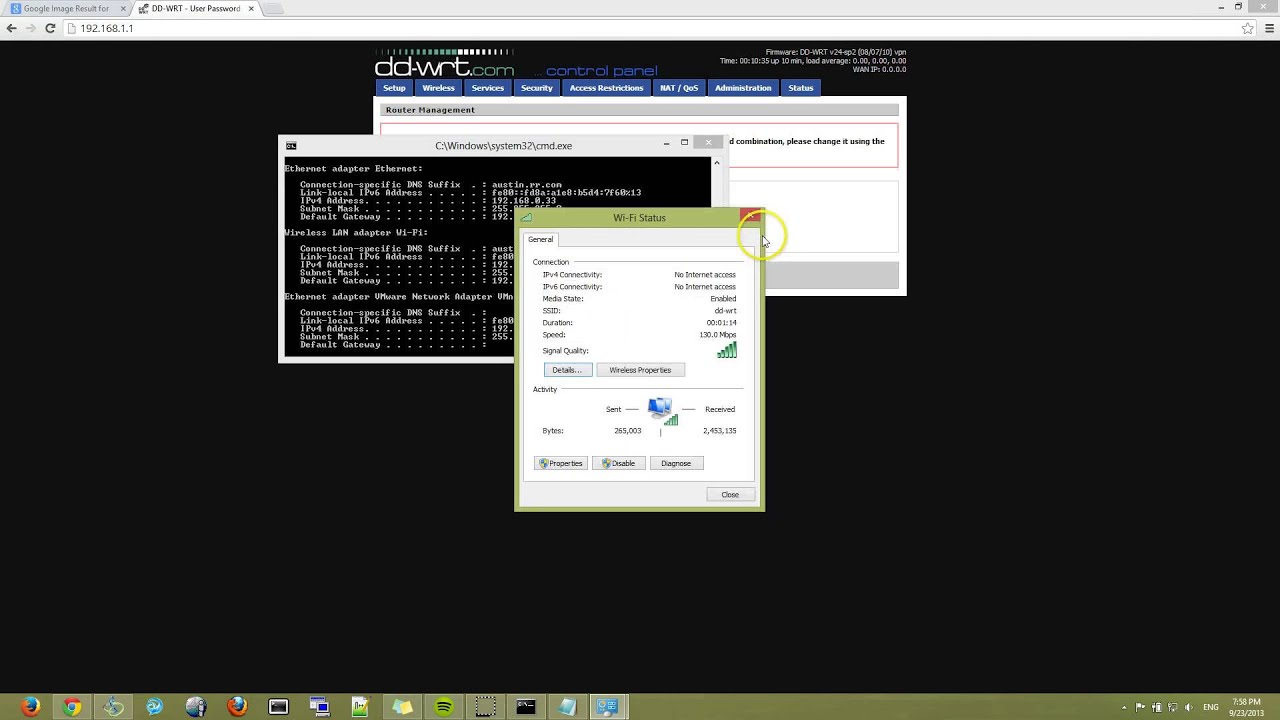
Task: Open the black console window taskbar icon
Action: (x=278, y=707)
